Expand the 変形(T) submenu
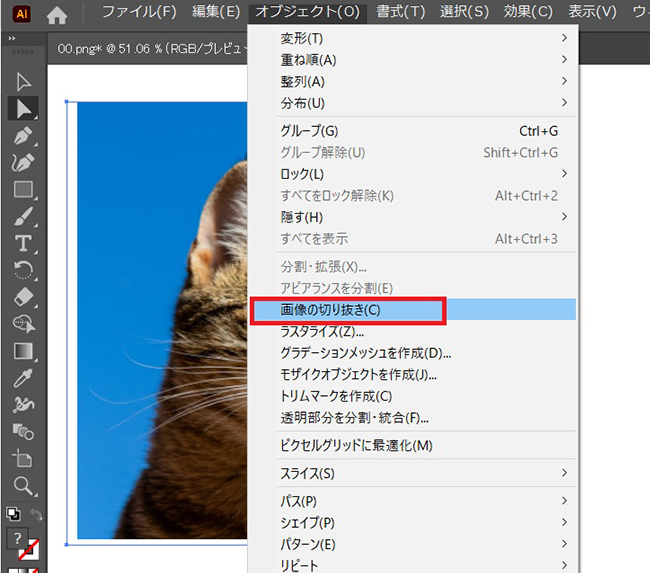 [x=413, y=38]
